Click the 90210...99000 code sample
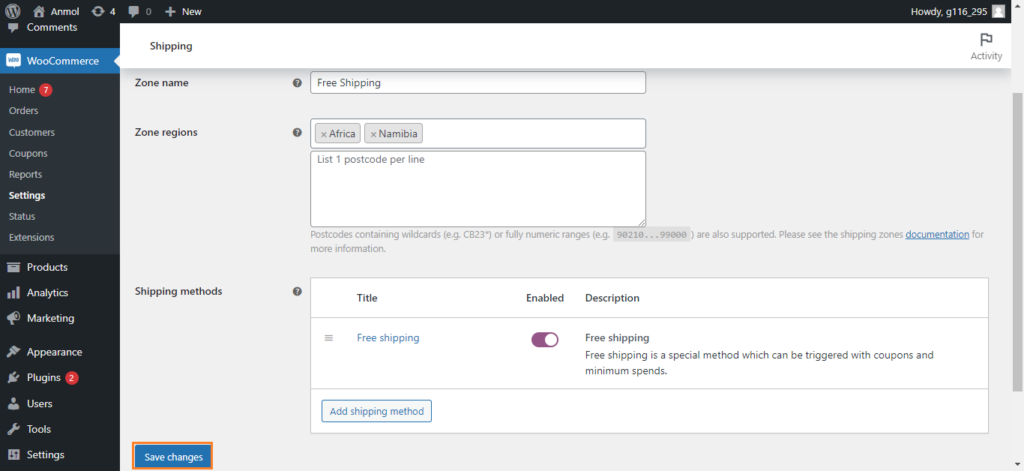1024x471 pixels. (652, 235)
